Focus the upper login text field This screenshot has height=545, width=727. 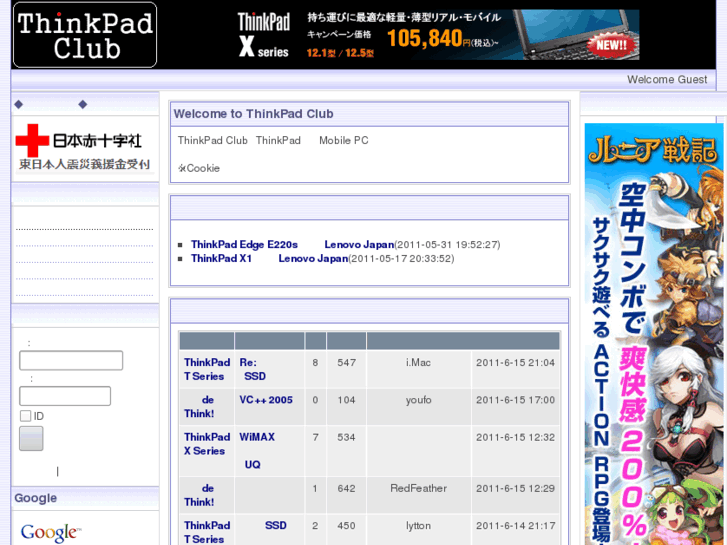coord(71,360)
